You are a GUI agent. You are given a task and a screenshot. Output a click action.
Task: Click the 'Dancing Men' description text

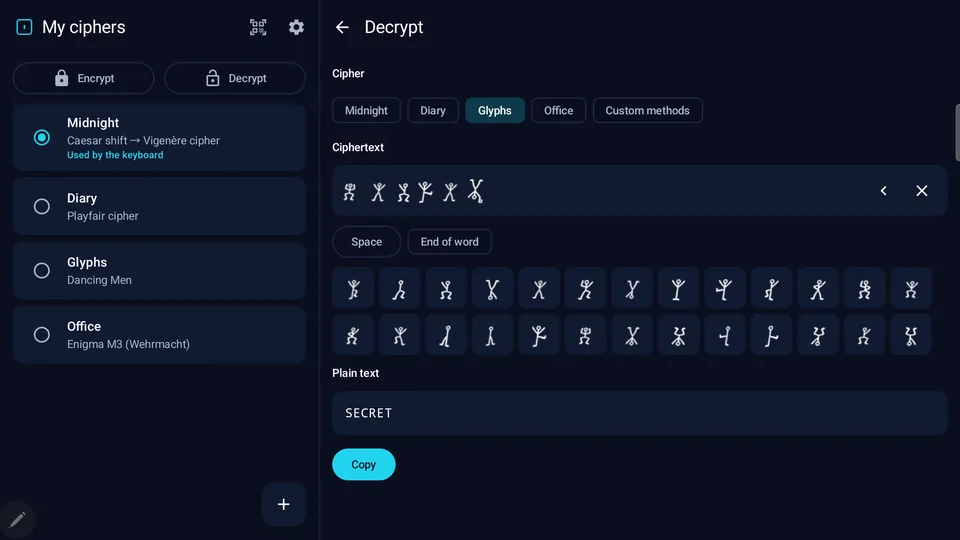coord(99,280)
